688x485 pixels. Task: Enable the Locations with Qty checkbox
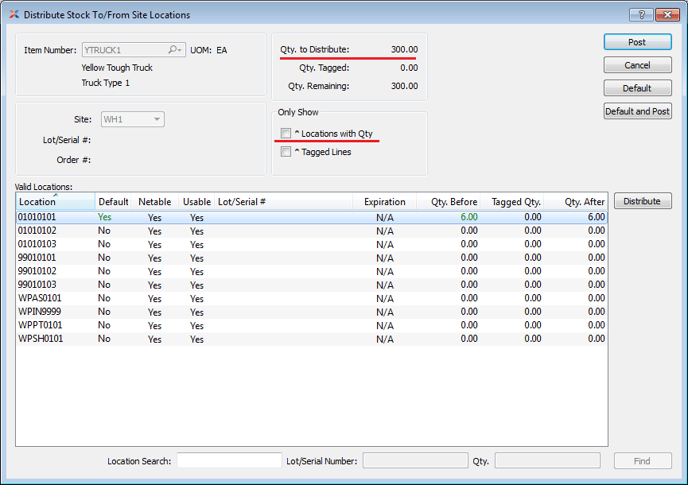(x=287, y=133)
